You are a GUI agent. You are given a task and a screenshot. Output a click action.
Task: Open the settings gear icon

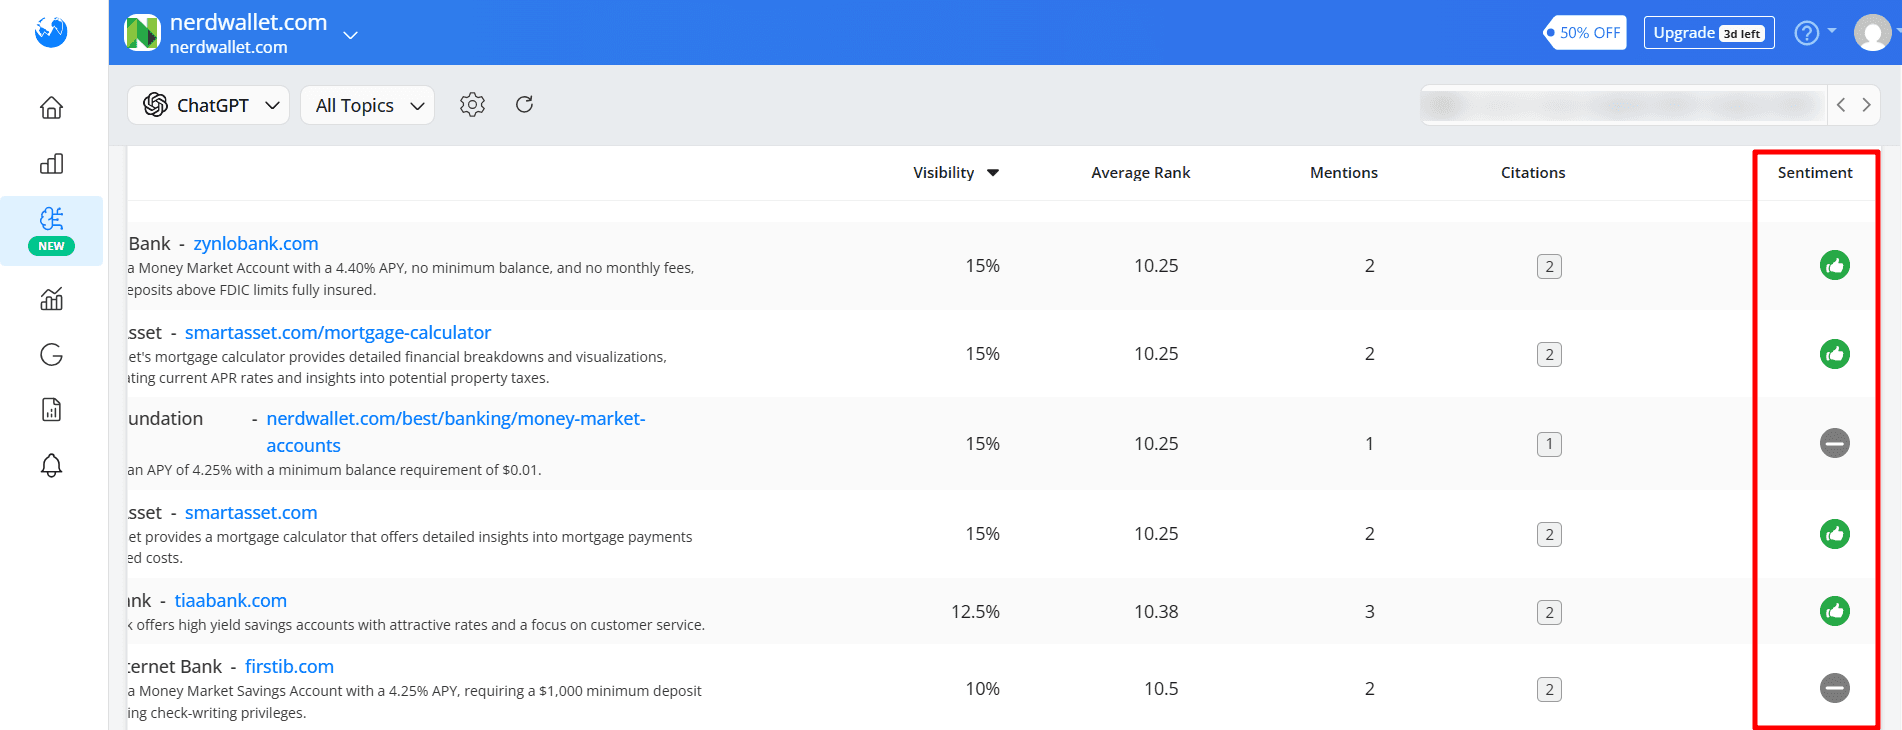(x=472, y=105)
